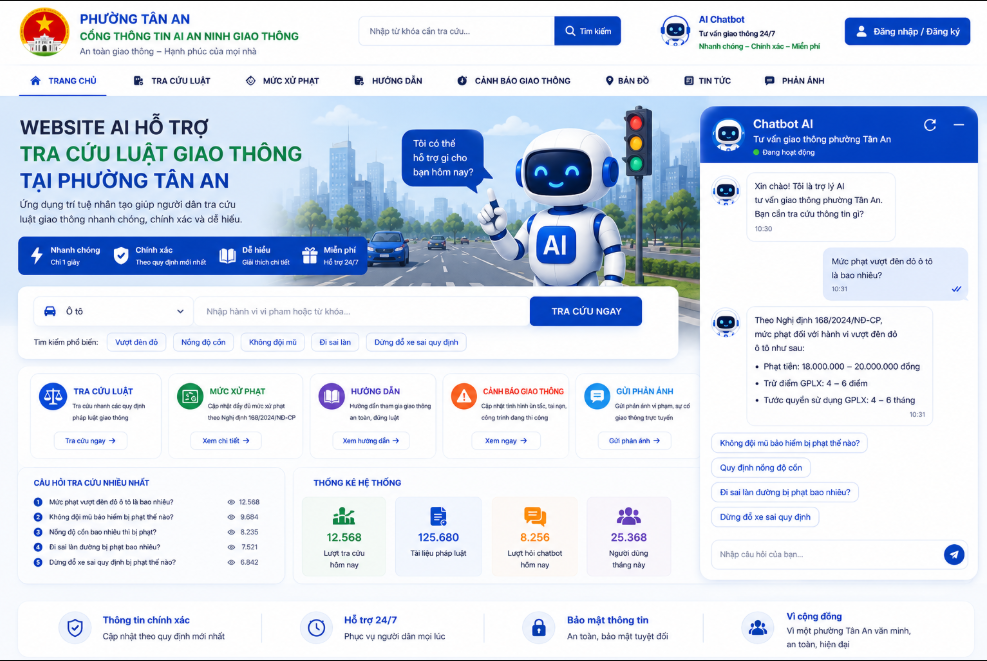987x661 pixels.
Task: Click the clock icon beside Hỗ trợ 24/7
Action: [x=316, y=628]
